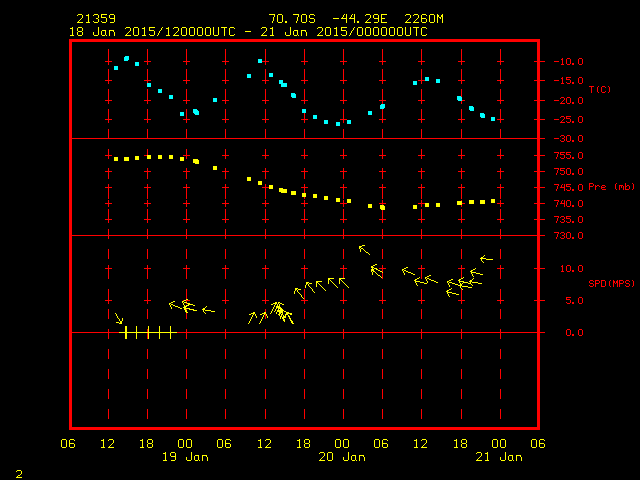Click the SPD(MPS) wind speed axis label
Screen dimensions: 640x480
[x=611, y=283]
